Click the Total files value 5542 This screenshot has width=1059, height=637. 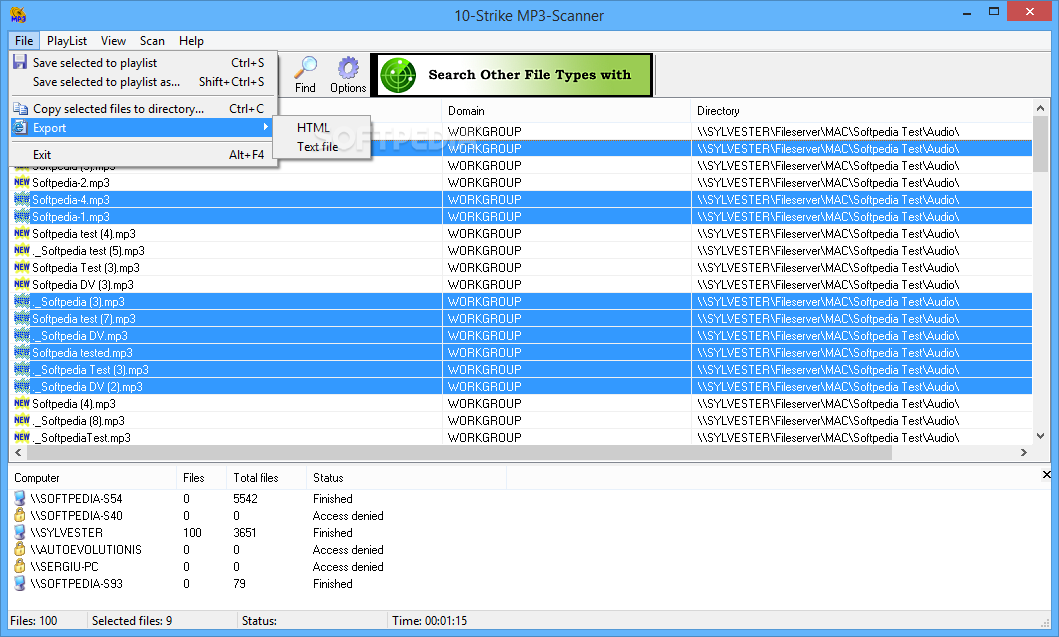point(245,499)
